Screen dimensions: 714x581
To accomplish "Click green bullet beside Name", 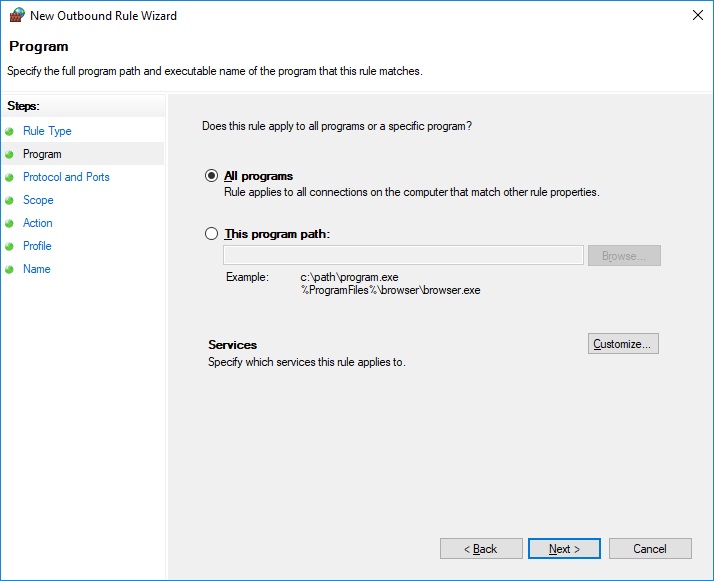I will pos(9,270).
